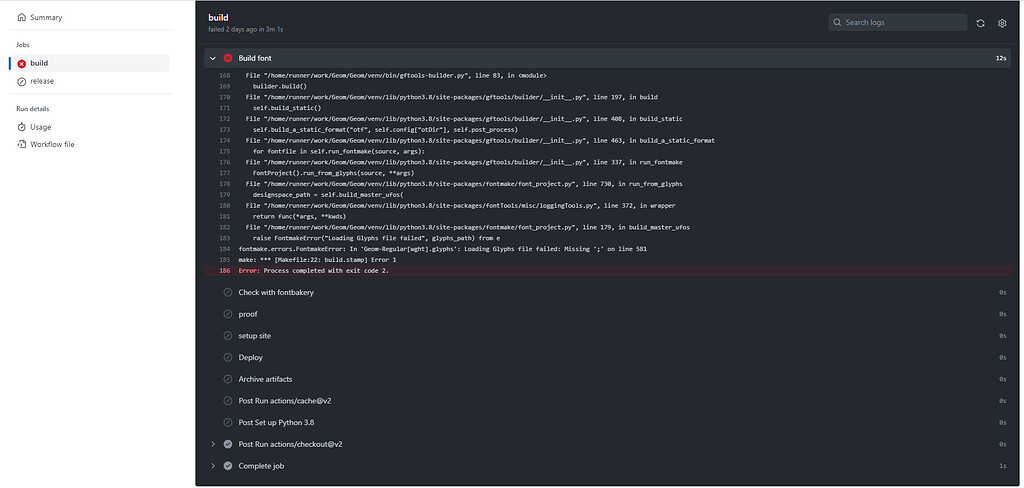Click the Deploy step row
The image size is (1024, 488).
tap(607, 357)
